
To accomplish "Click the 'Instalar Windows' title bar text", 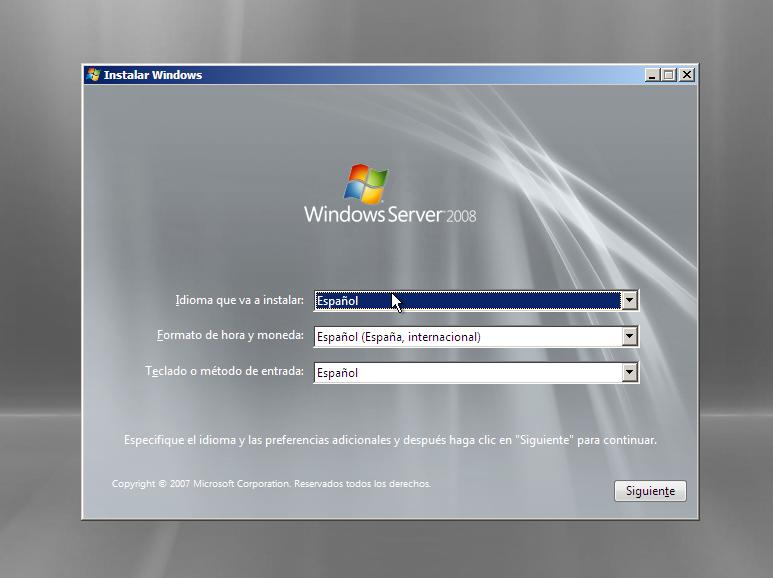I will (x=153, y=75).
